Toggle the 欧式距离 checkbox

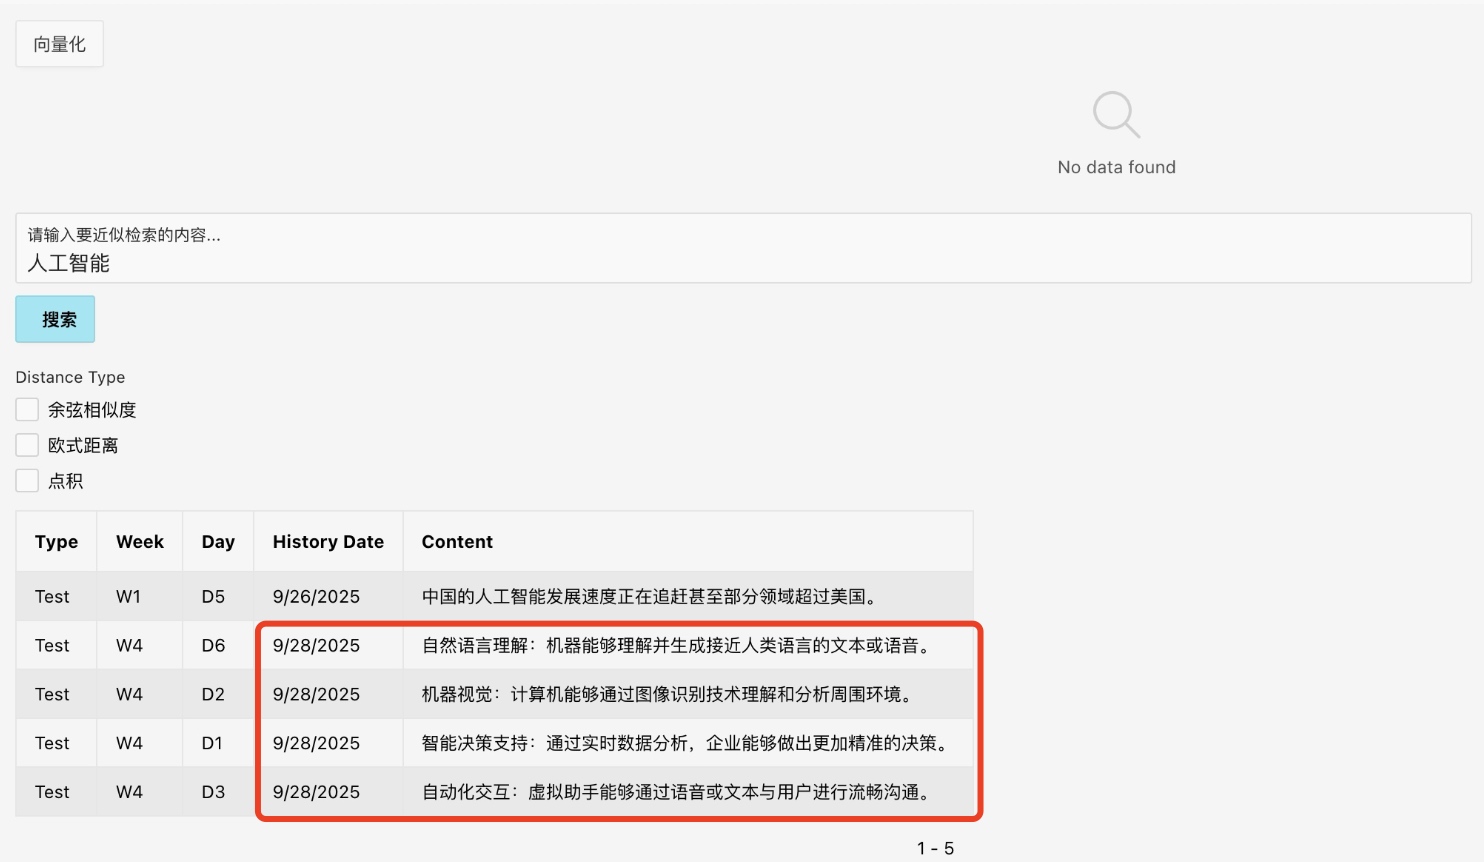(28, 446)
